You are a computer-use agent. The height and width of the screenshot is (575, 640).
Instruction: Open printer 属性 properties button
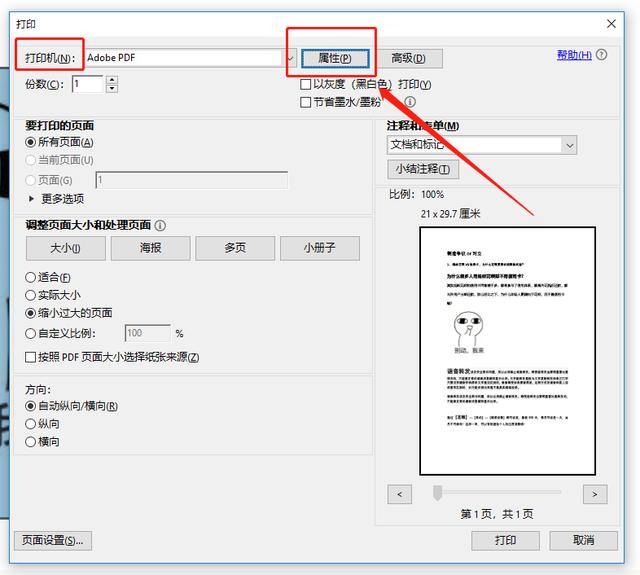pos(335,58)
